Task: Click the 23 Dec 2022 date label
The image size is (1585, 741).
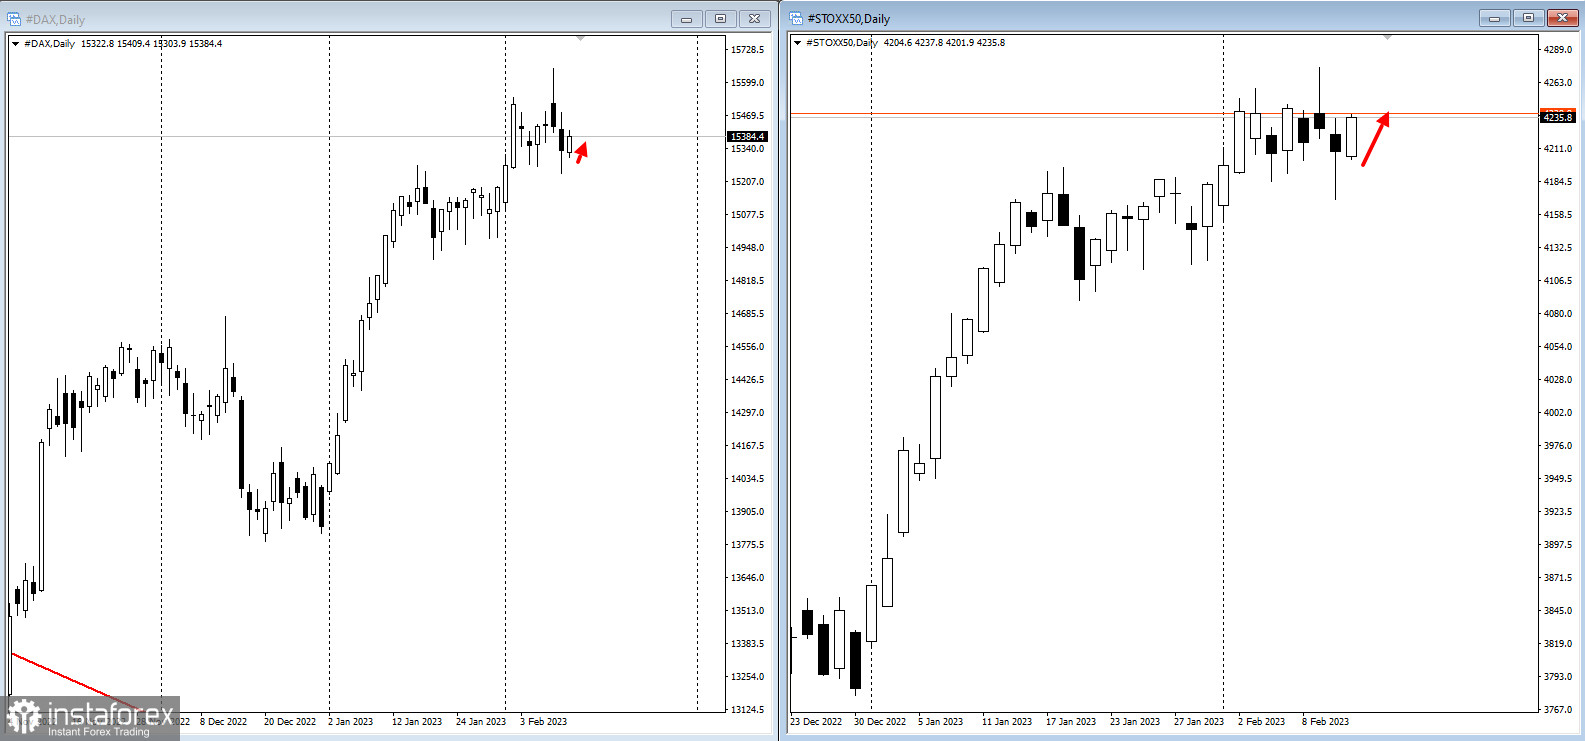Action: [816, 722]
